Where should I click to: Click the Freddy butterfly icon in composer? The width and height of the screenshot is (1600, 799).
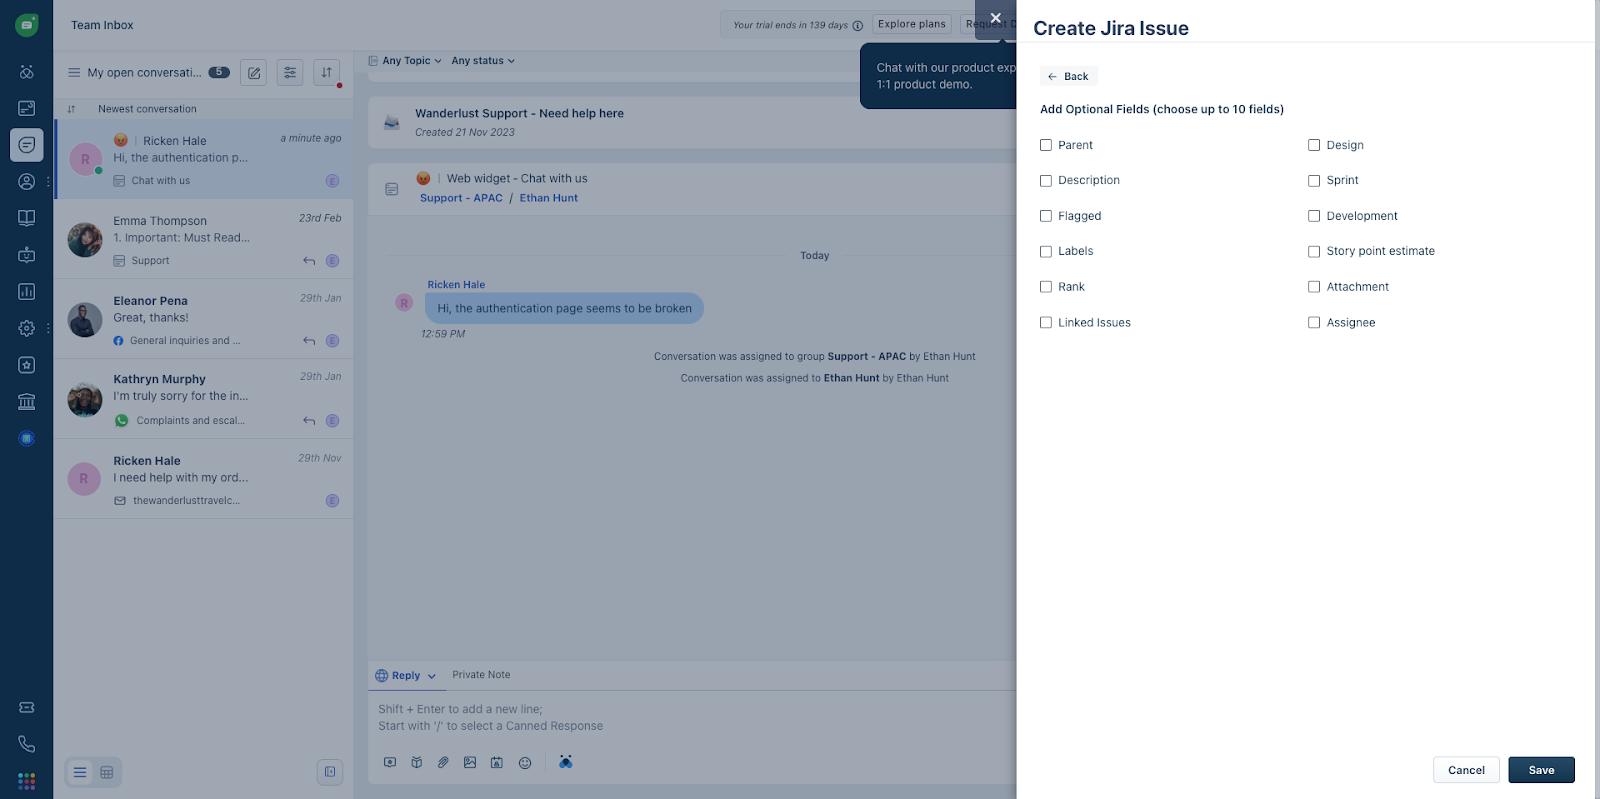click(x=566, y=762)
